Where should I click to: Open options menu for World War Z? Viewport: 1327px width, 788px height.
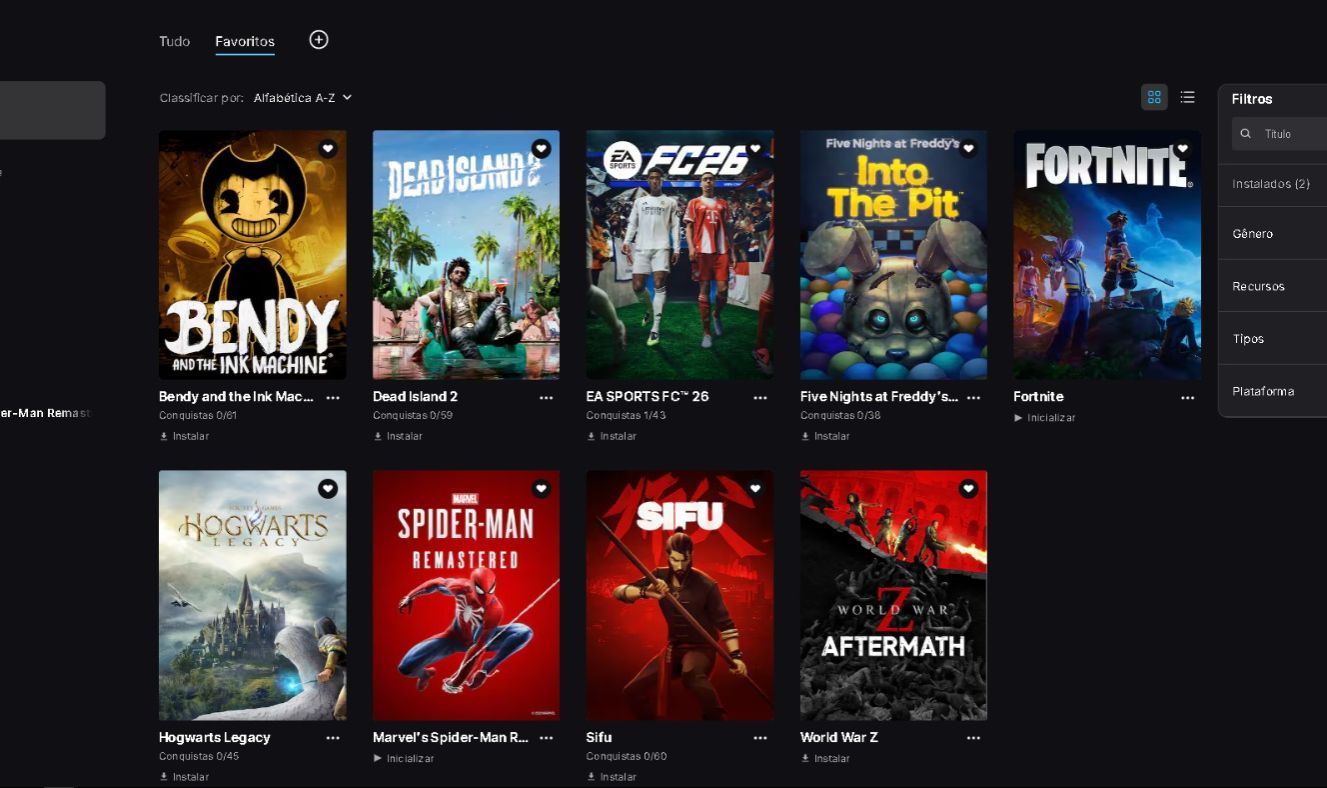(973, 738)
